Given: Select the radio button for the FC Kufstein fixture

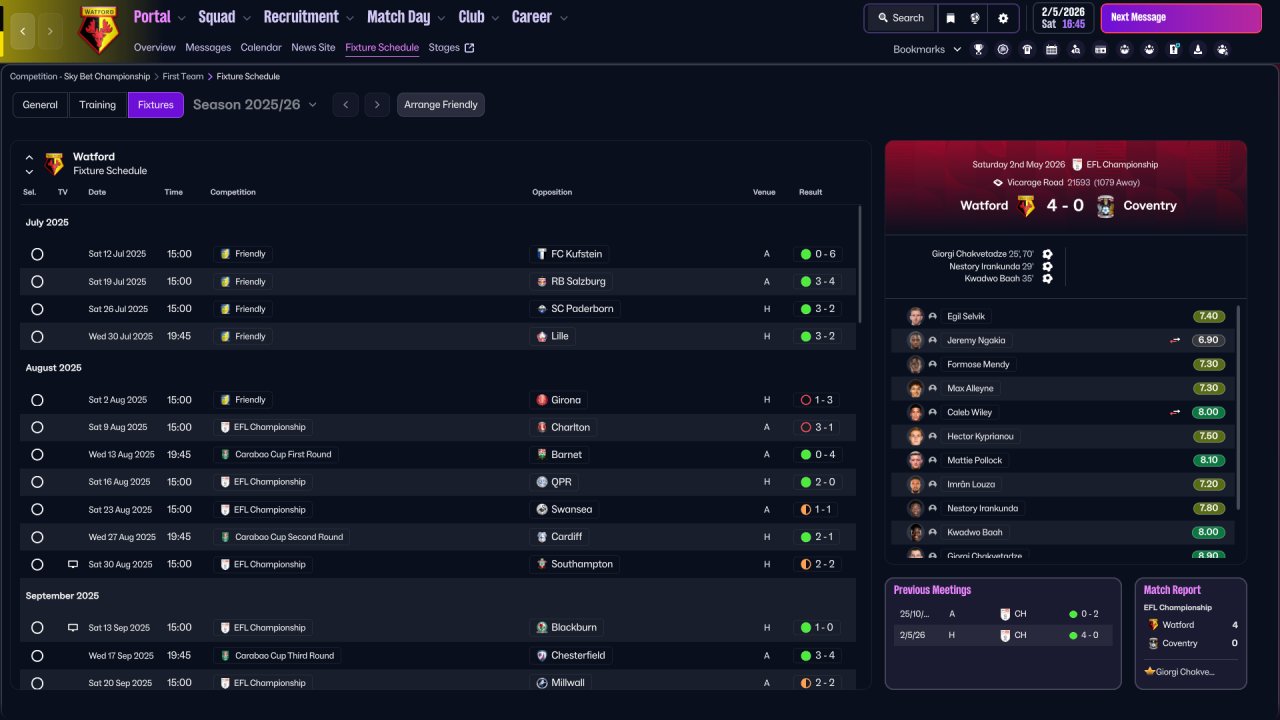Looking at the screenshot, I should tap(37, 254).
